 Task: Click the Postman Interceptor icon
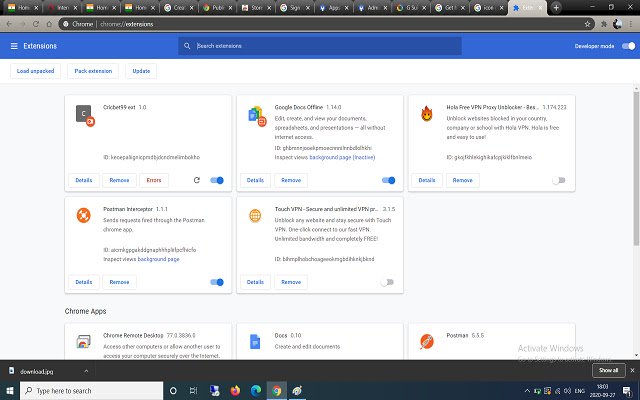(x=84, y=215)
